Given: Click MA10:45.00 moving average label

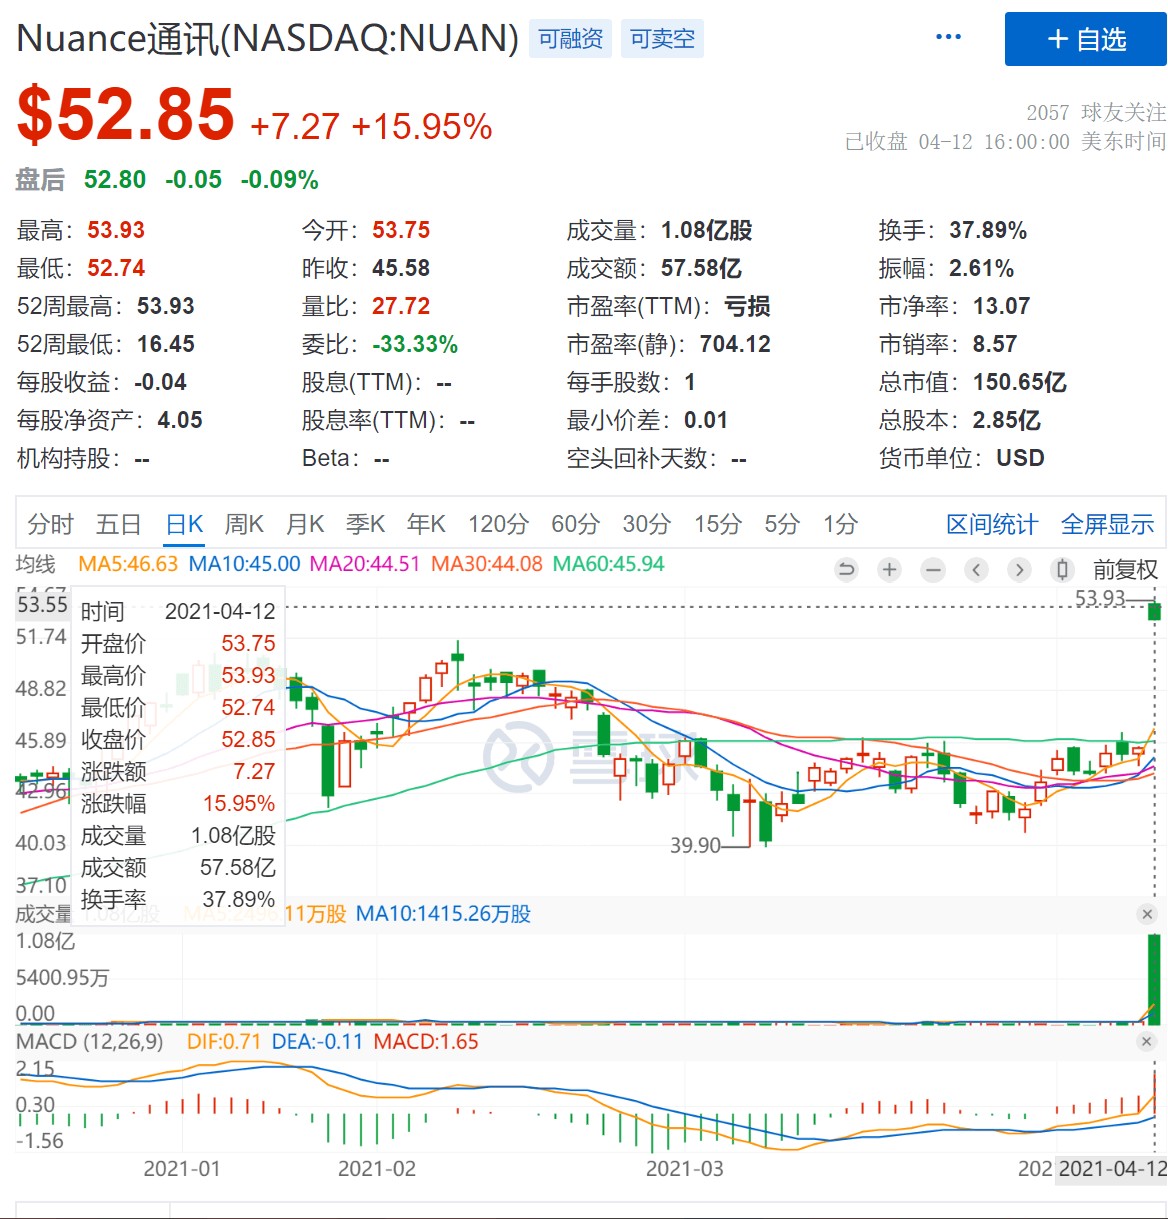Looking at the screenshot, I should pos(244,564).
